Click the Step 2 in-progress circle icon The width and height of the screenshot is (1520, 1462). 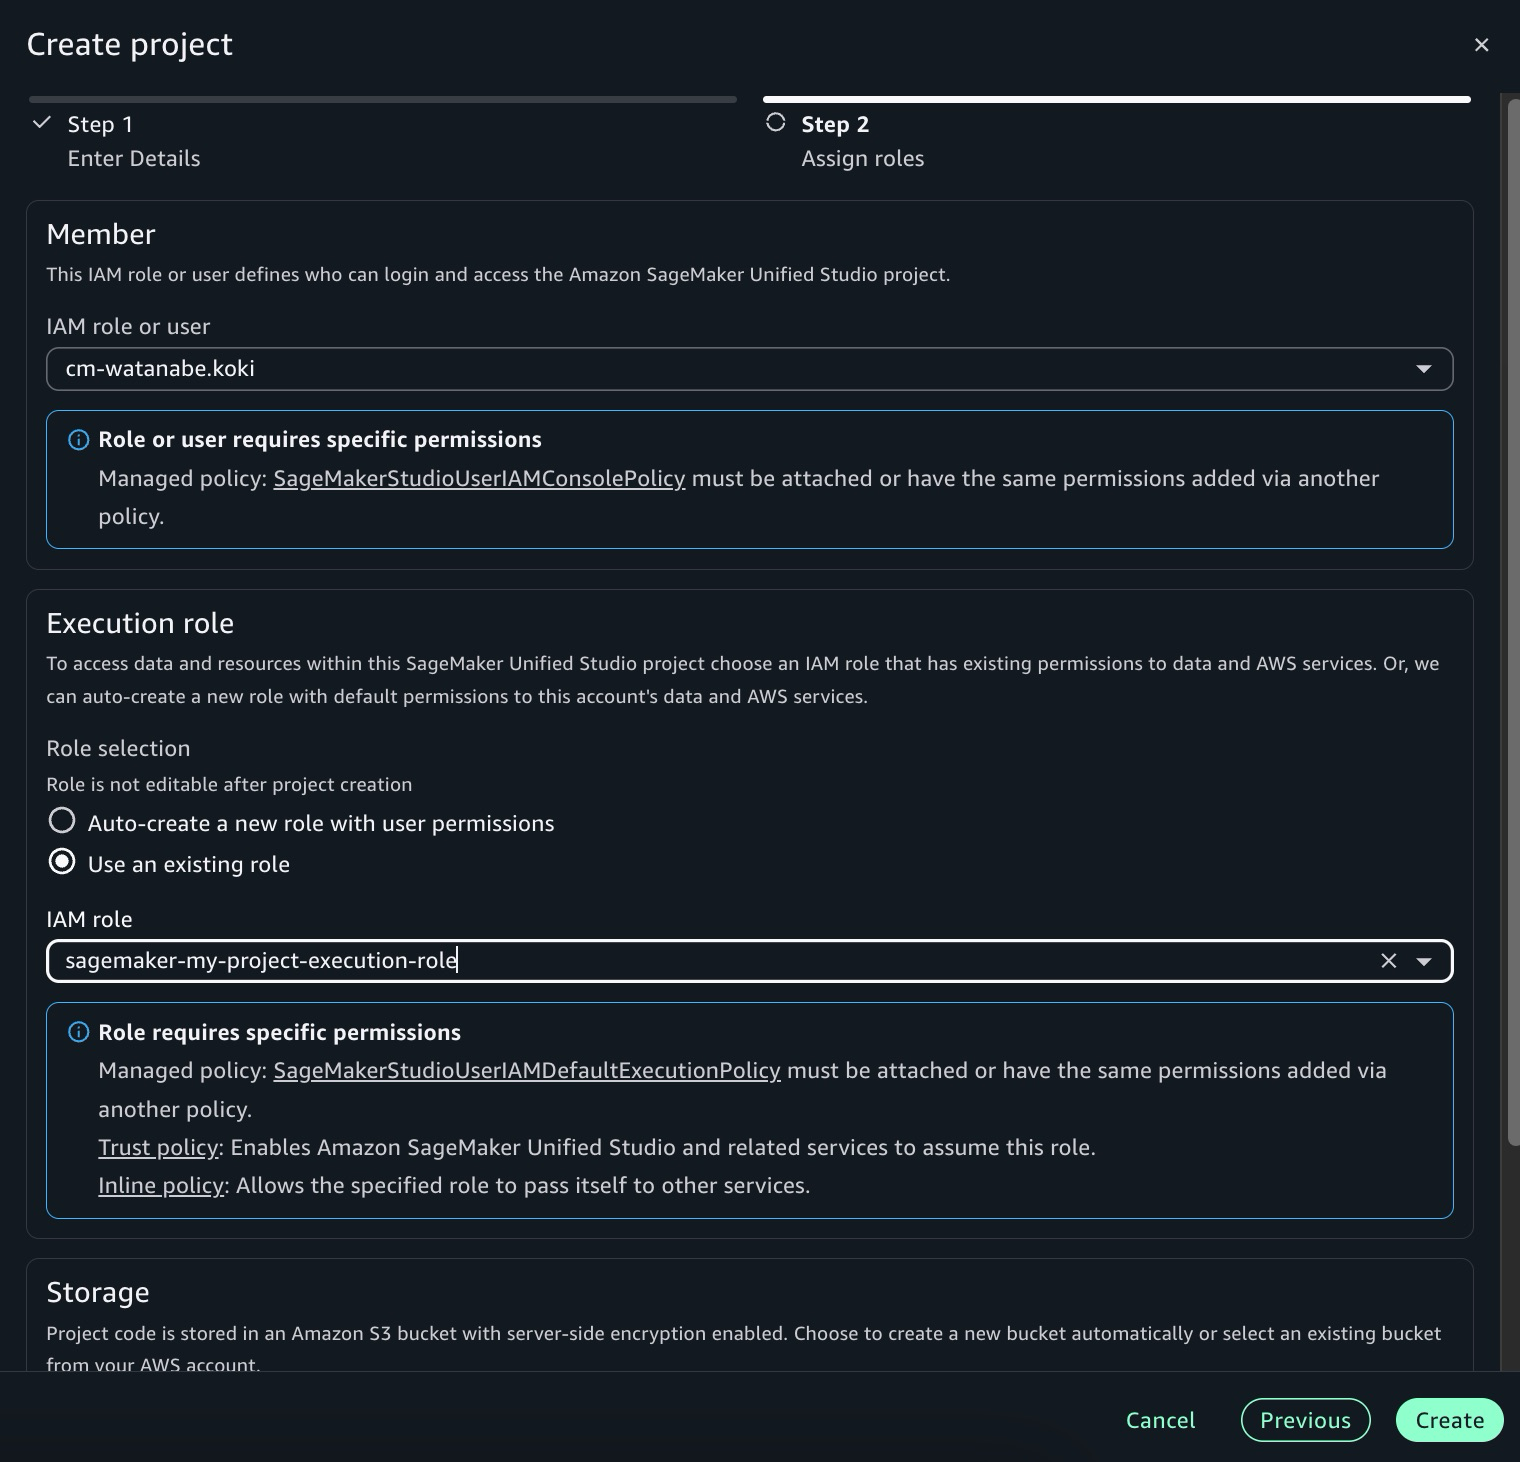(775, 123)
